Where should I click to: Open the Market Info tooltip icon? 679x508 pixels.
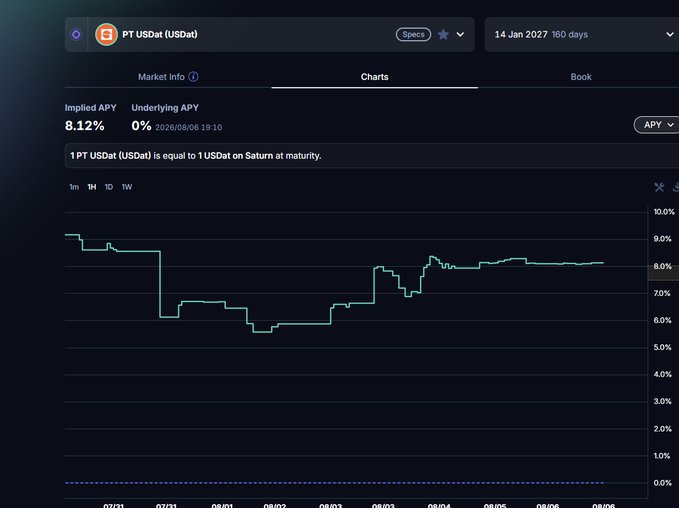point(194,77)
